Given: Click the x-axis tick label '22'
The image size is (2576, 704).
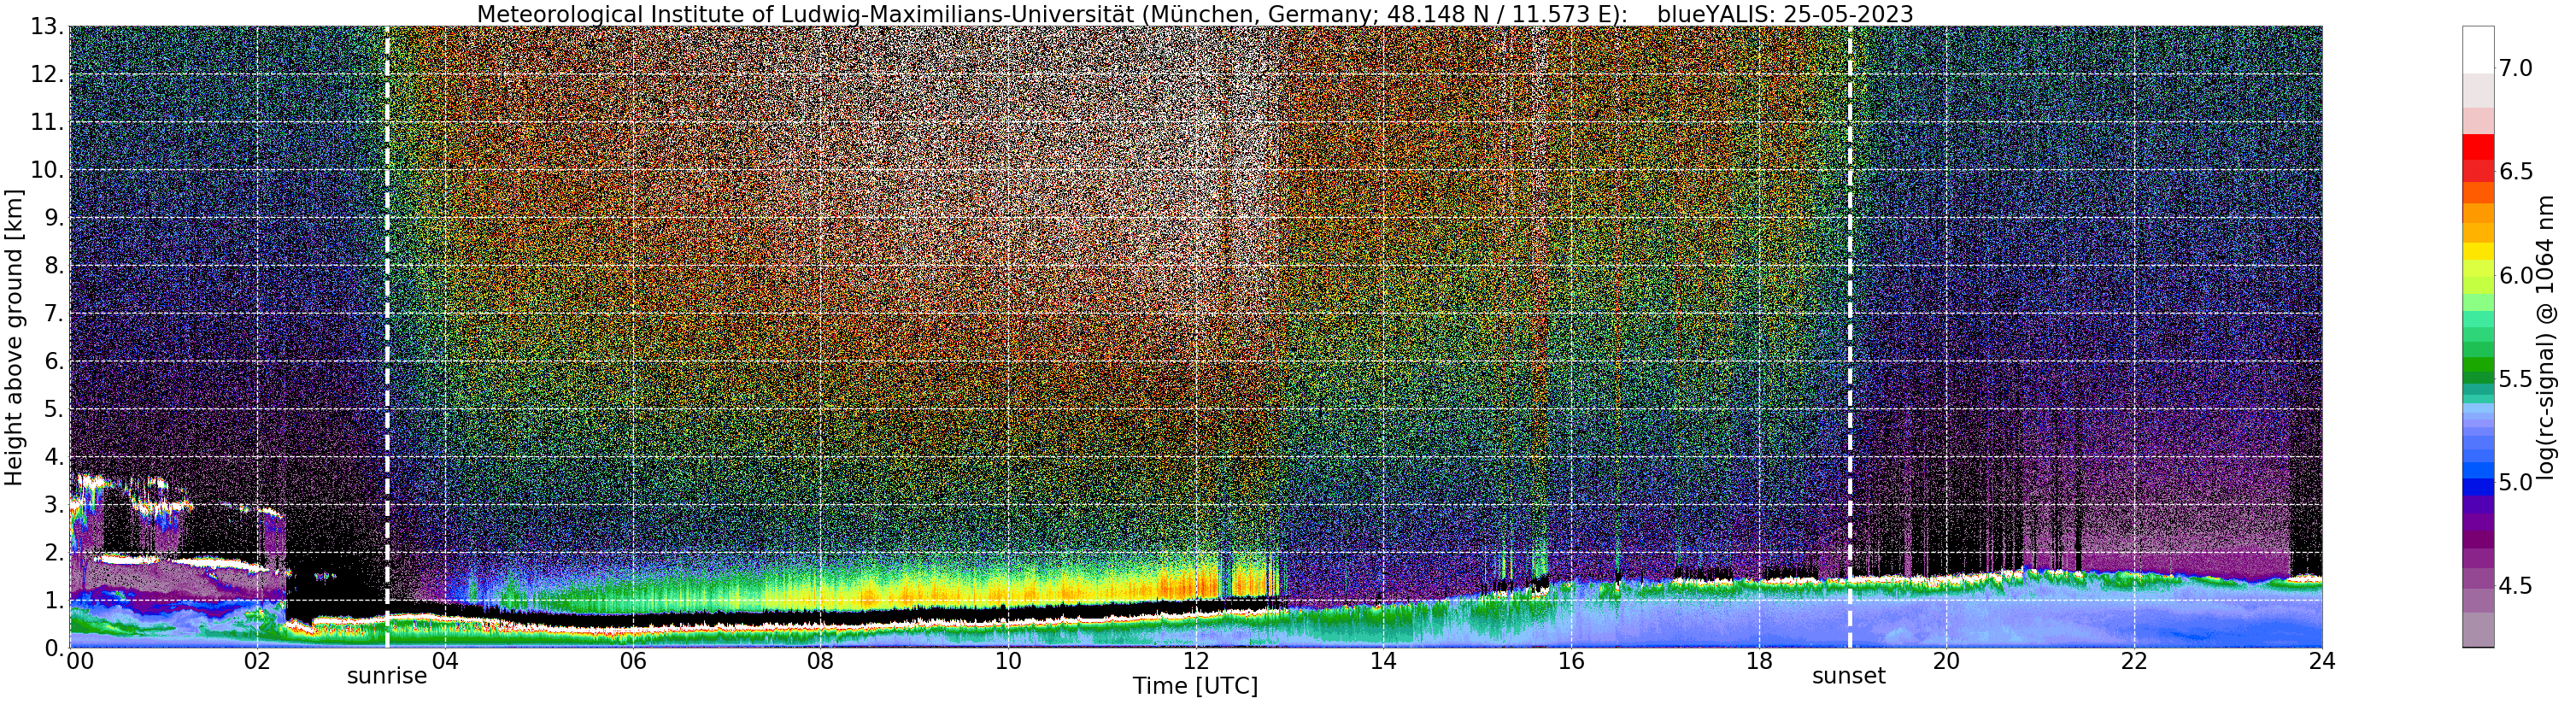Looking at the screenshot, I should (x=2134, y=661).
